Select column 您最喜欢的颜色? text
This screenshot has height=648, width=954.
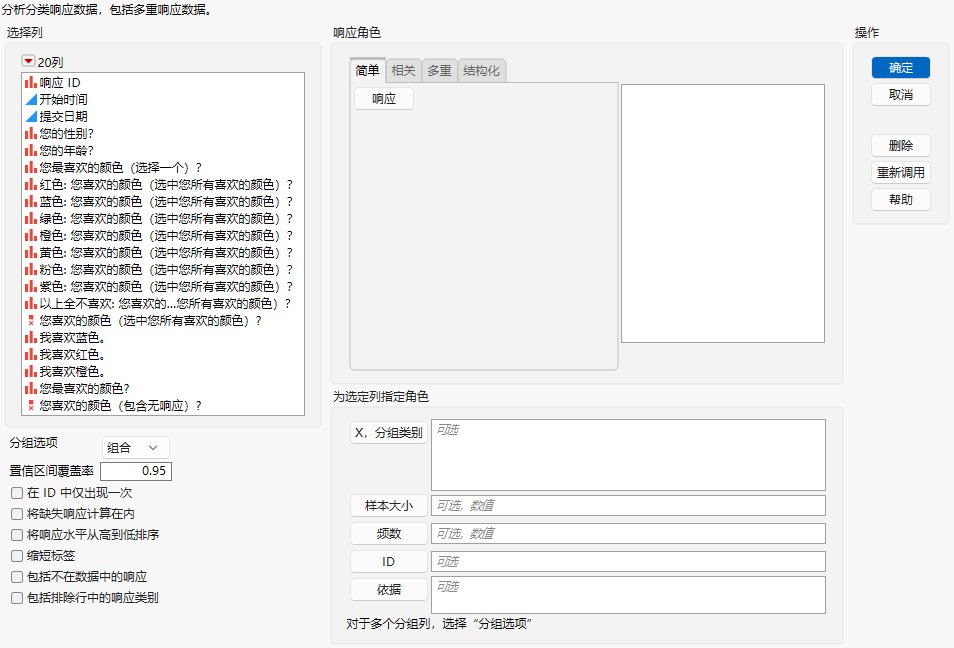pos(85,389)
